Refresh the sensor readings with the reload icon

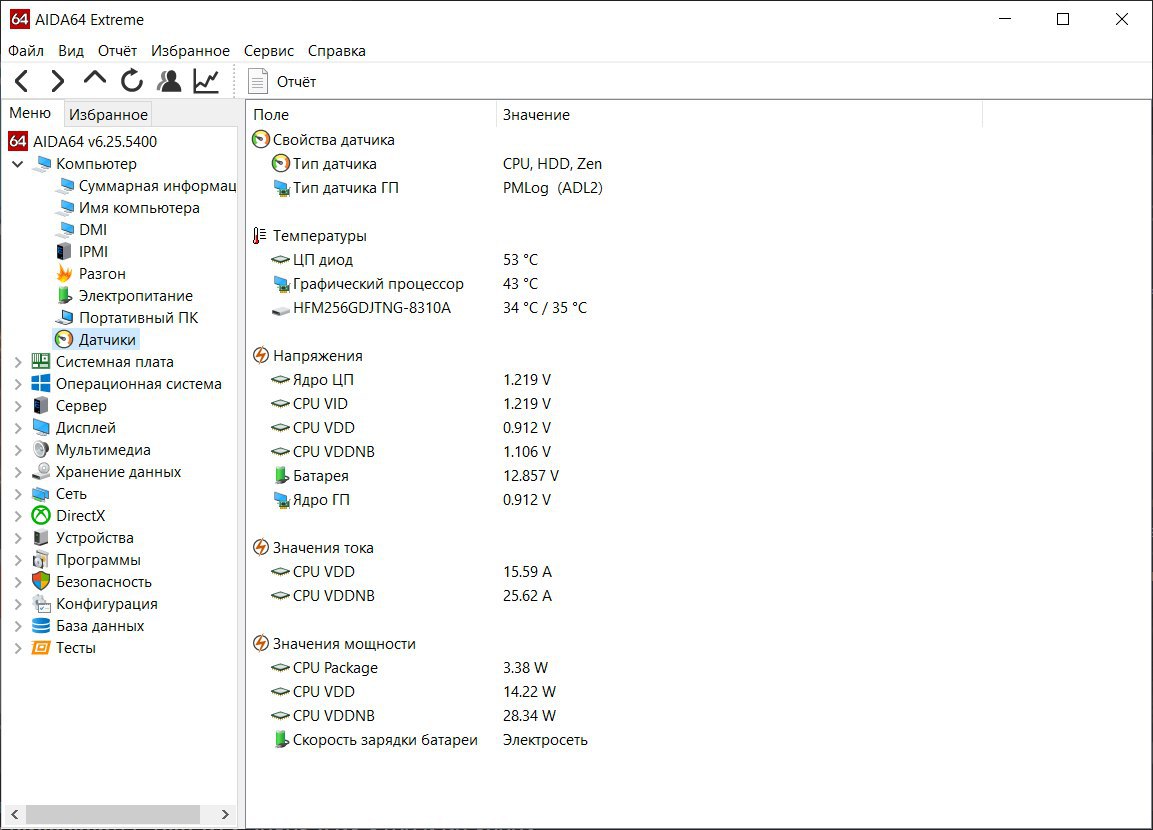click(x=132, y=81)
